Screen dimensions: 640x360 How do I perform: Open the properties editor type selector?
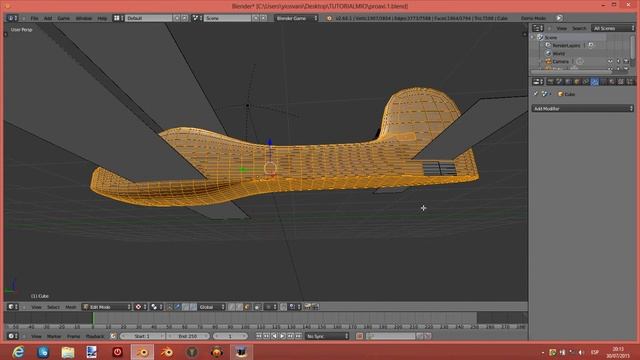click(538, 82)
